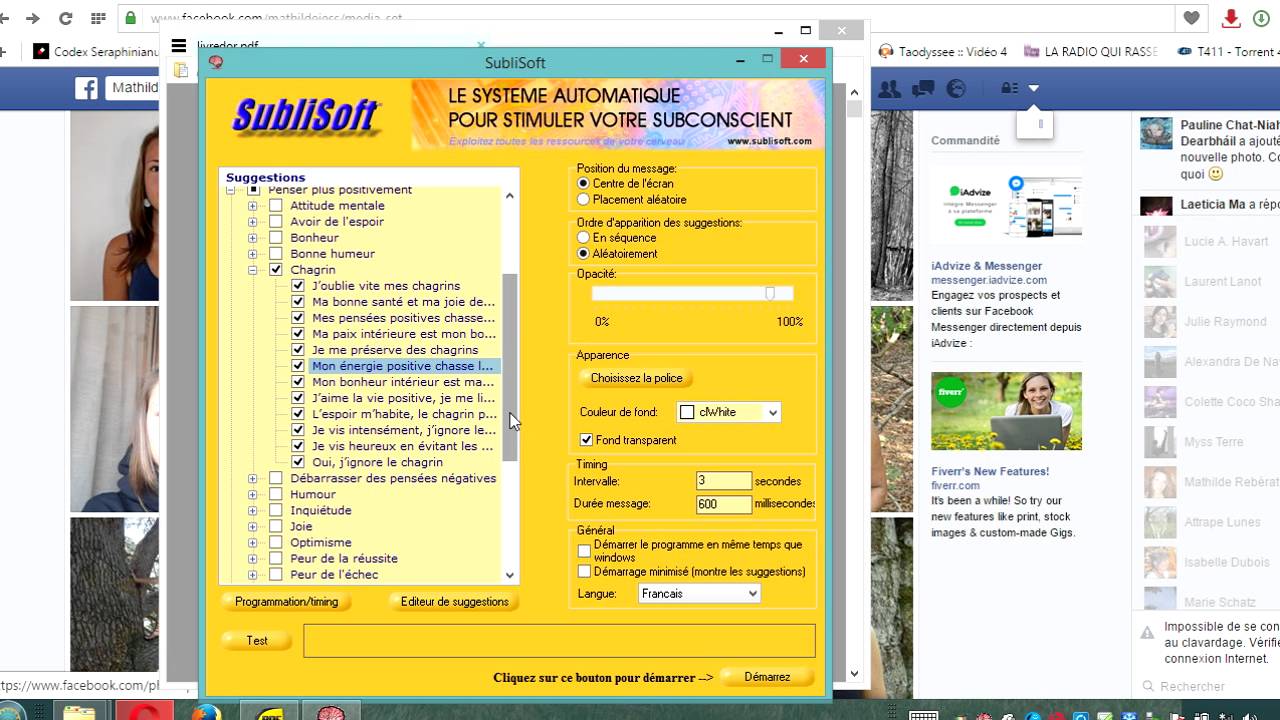Image resolution: width=1280 pixels, height=720 pixels.
Task: Open the on-screen keyboard tray icon
Action: coord(923,714)
